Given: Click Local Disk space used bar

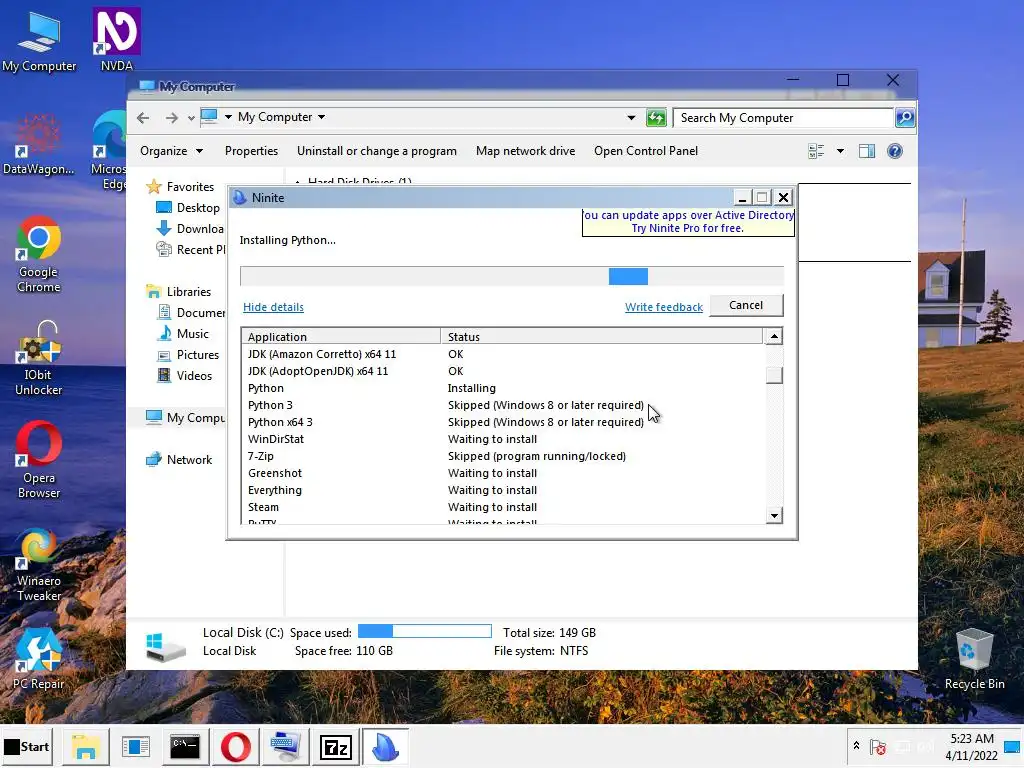Looking at the screenshot, I should 424,631.
